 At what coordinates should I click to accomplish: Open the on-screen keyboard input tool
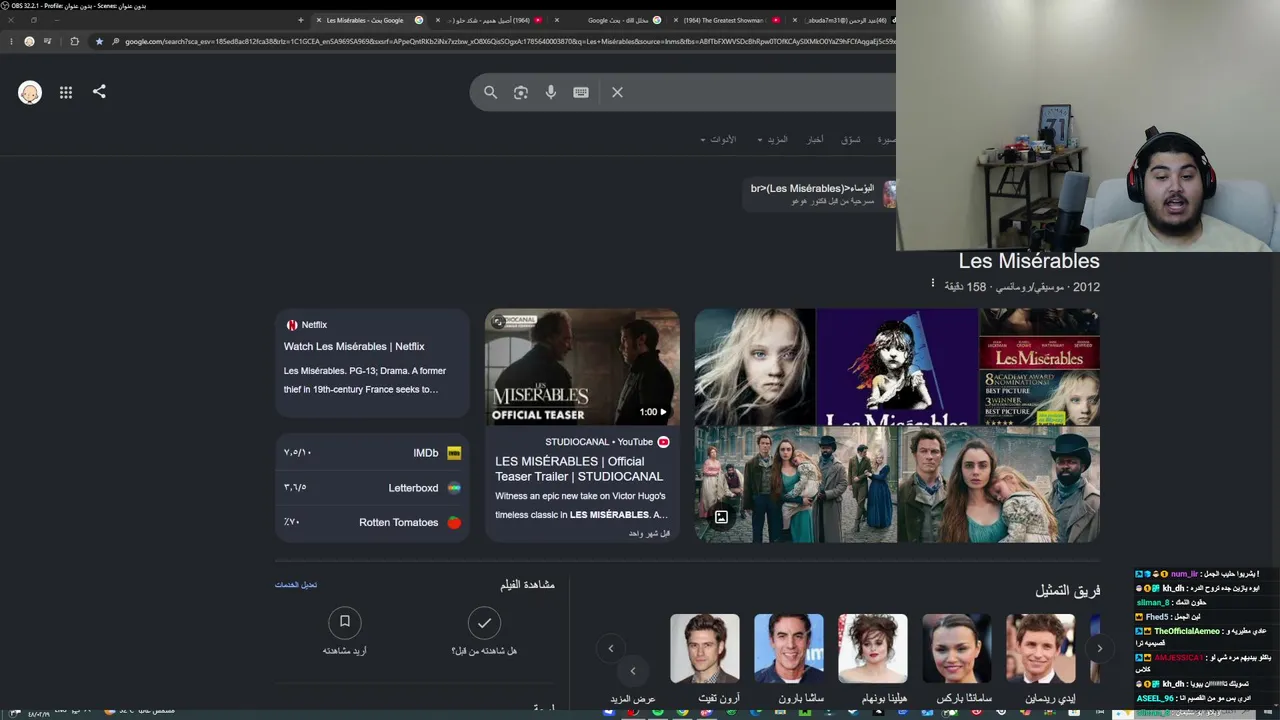tap(581, 92)
